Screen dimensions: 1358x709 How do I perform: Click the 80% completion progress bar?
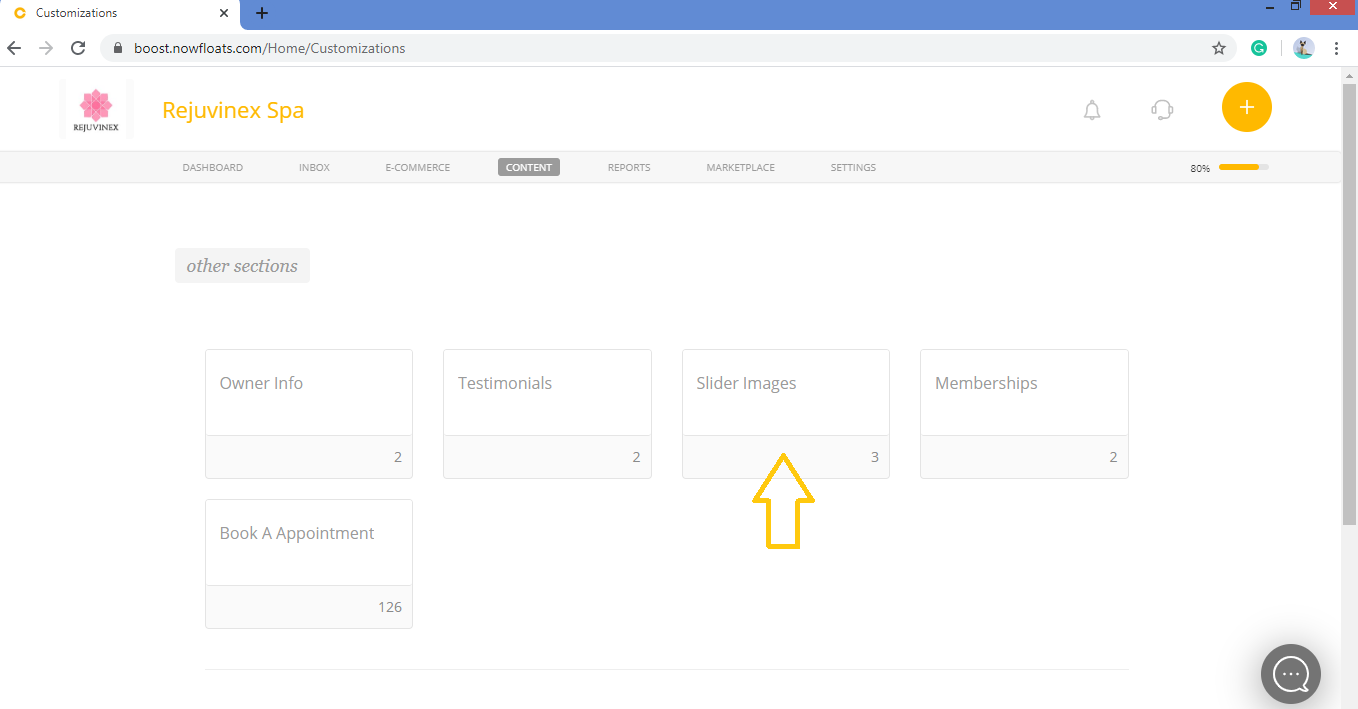click(1241, 167)
